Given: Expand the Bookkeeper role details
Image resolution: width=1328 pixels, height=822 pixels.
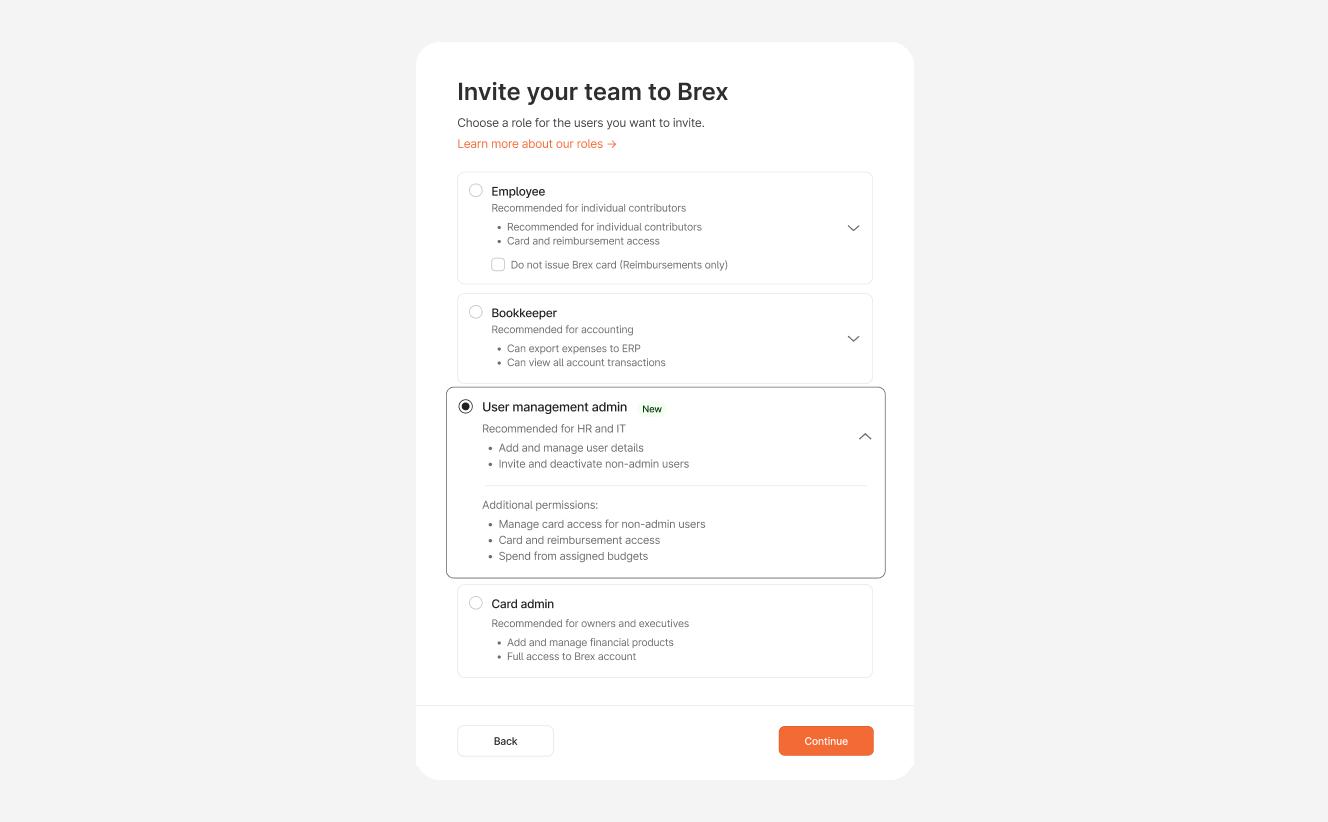Looking at the screenshot, I should point(853,338).
